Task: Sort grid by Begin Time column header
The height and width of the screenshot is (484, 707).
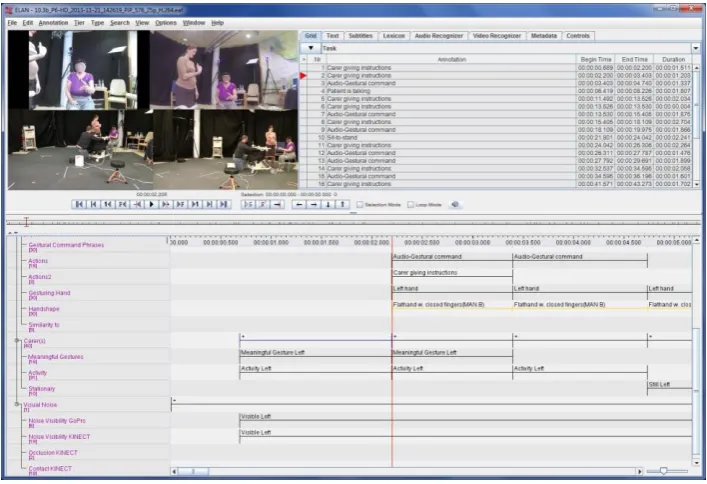Action: tap(596, 59)
